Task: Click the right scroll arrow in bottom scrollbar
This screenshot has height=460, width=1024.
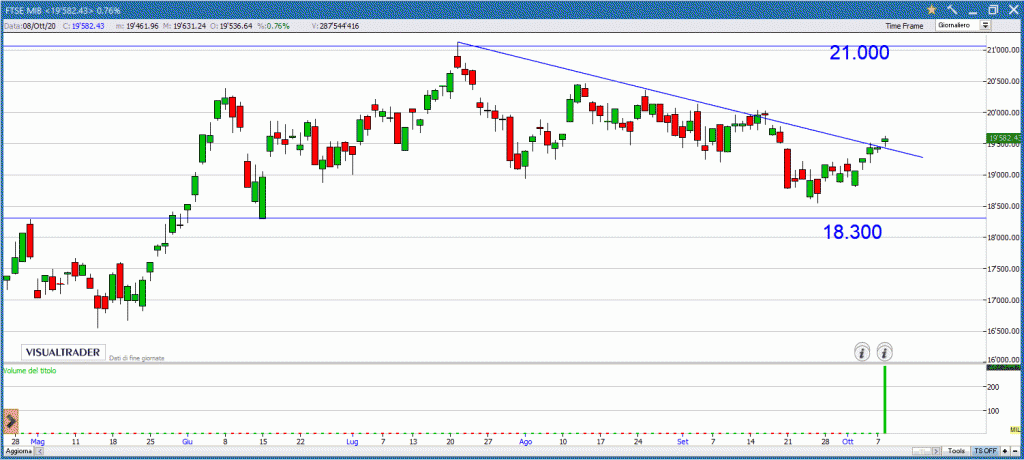Action: tap(936, 451)
